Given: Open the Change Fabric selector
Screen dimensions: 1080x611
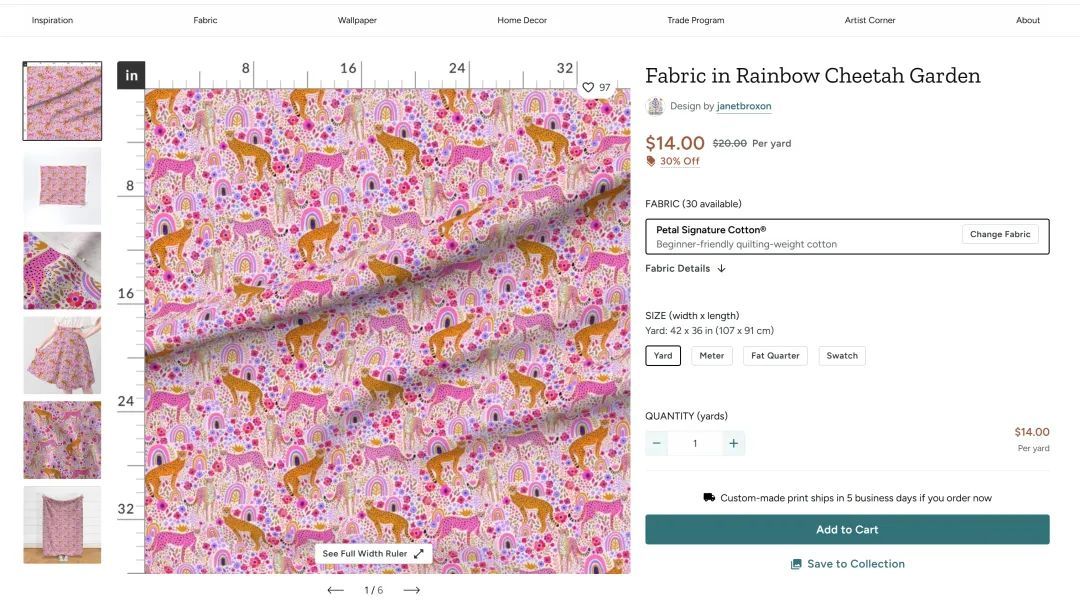Looking at the screenshot, I should point(1000,234).
